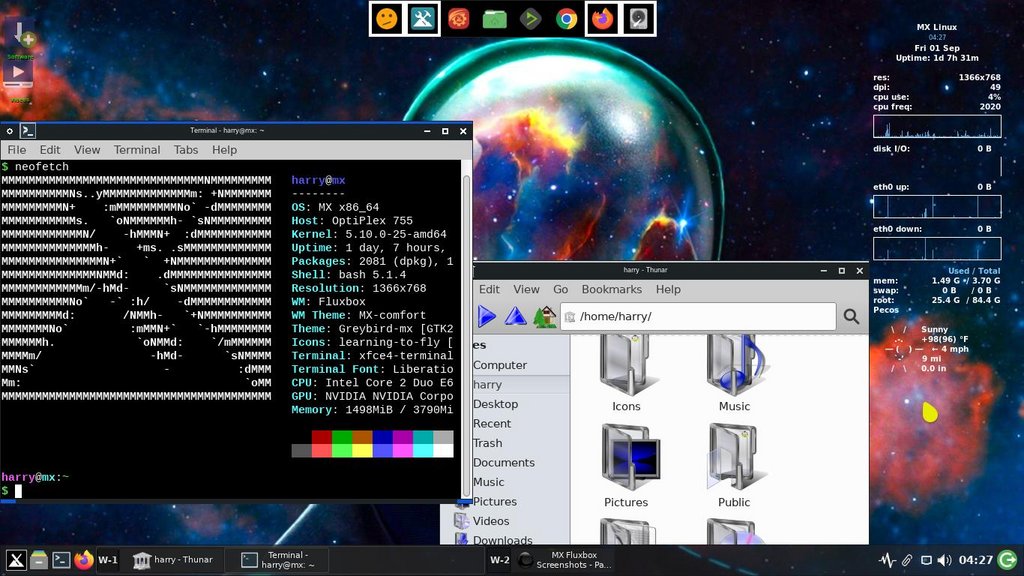
Task: Open the Terminal menu in terminal
Action: [x=137, y=149]
